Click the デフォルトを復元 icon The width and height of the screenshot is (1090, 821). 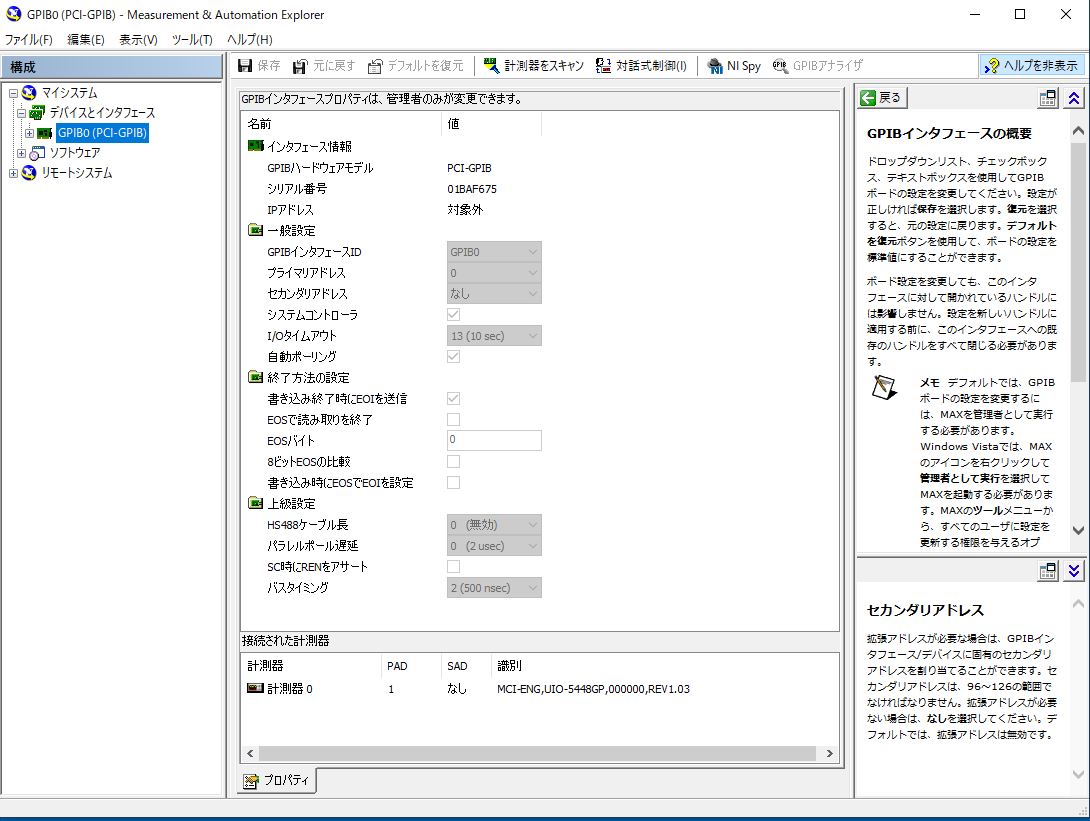click(375, 65)
